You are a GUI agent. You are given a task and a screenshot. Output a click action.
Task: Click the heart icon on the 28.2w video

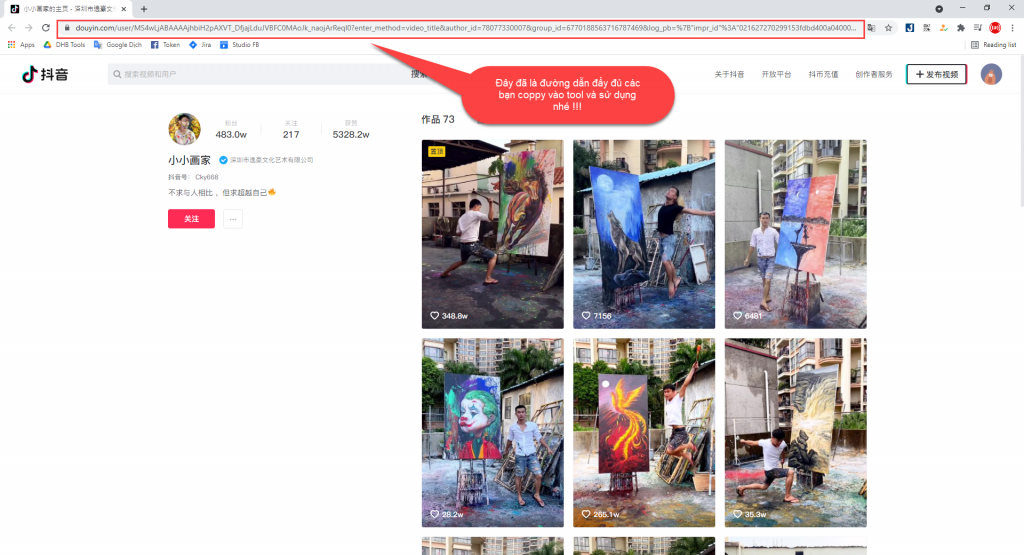[434, 514]
